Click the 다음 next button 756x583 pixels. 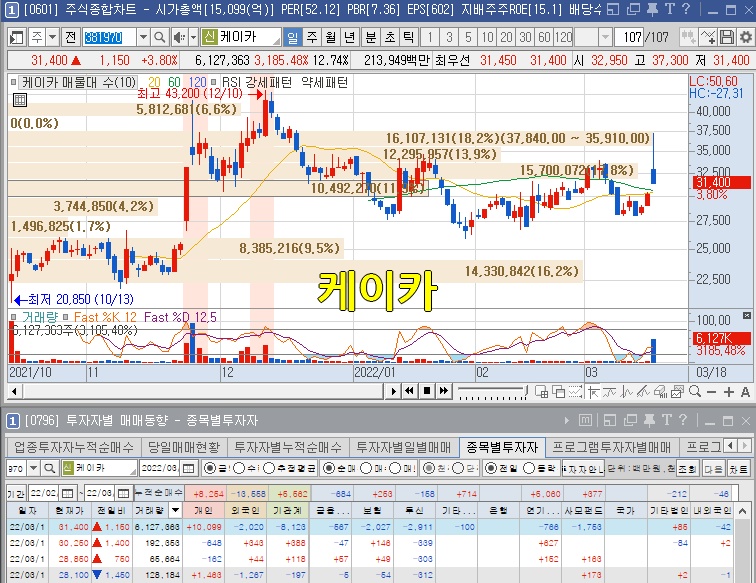tap(713, 468)
